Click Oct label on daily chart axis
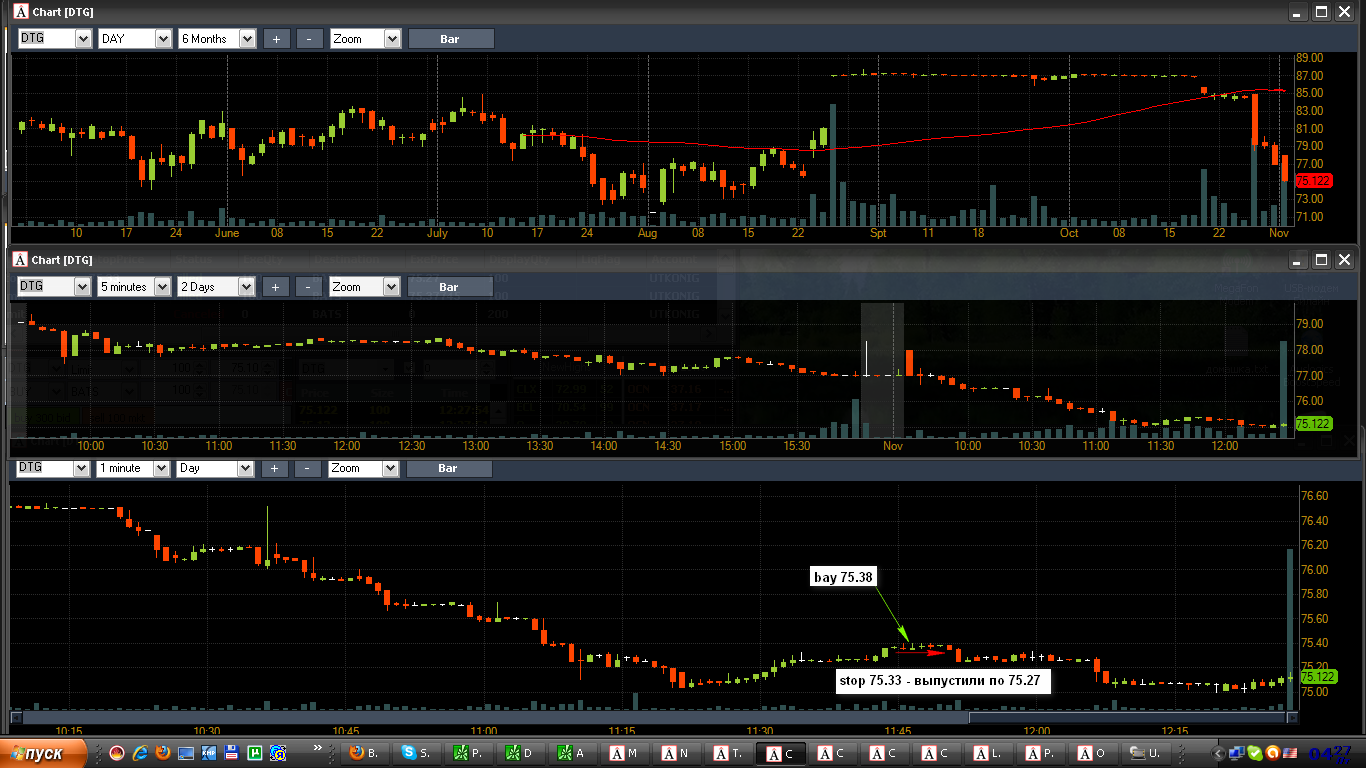Screen dimensions: 1366x768 coord(1069,233)
